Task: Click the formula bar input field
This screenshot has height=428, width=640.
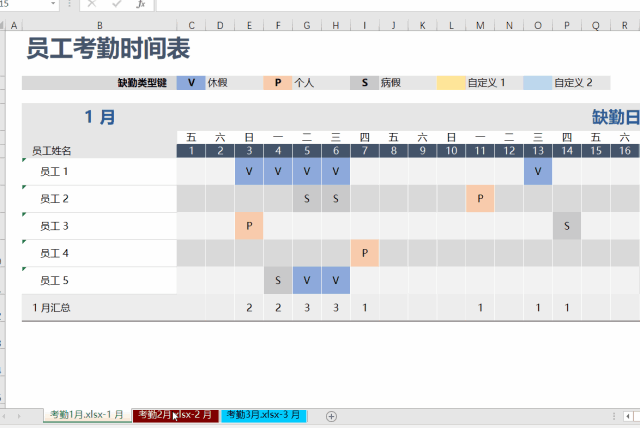Action: (x=398, y=4)
